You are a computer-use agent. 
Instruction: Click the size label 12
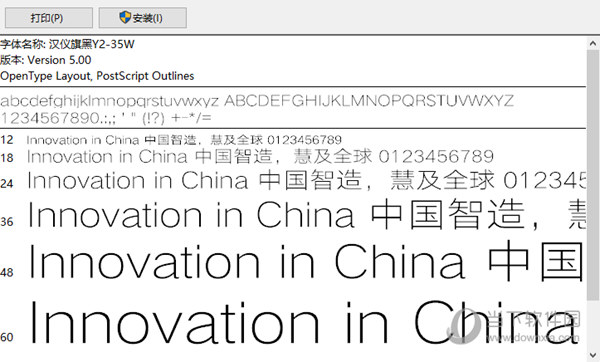[x=7, y=140]
